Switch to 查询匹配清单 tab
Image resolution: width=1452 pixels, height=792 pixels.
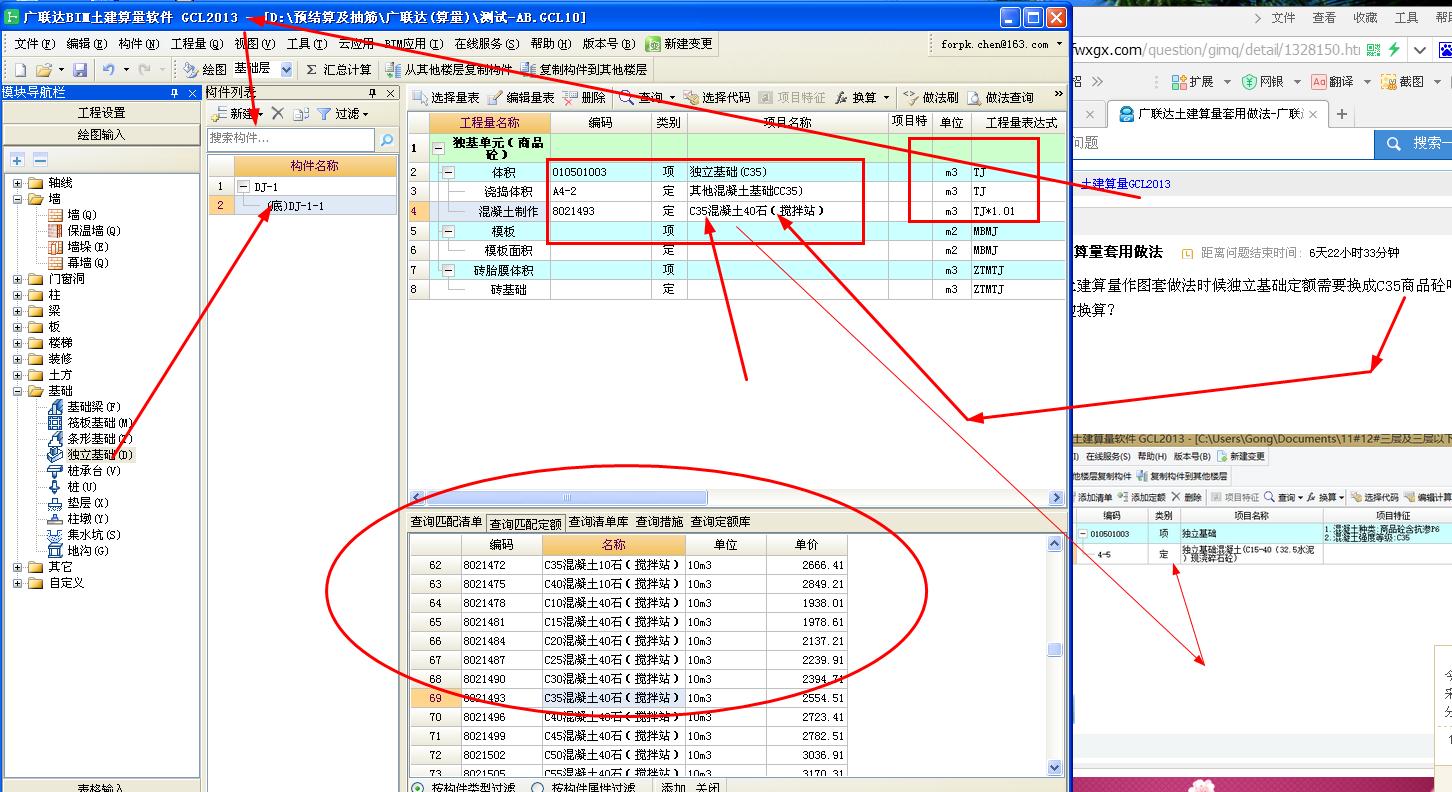[446, 522]
